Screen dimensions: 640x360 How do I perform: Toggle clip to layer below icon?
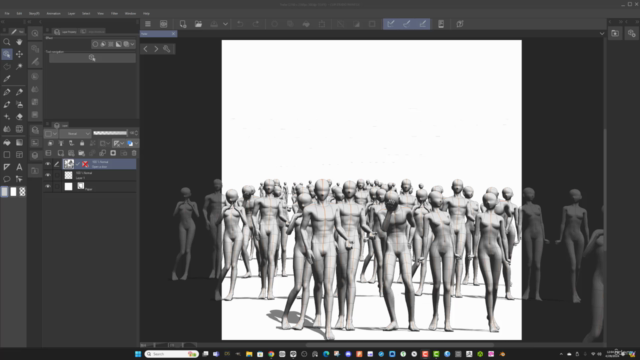tap(50, 143)
